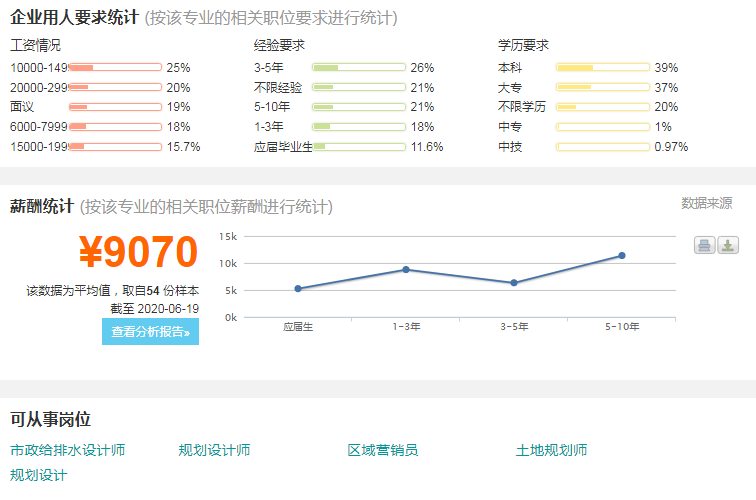
Task: Click the 15000-199 salary bar at 15.7%
Action: (115, 147)
